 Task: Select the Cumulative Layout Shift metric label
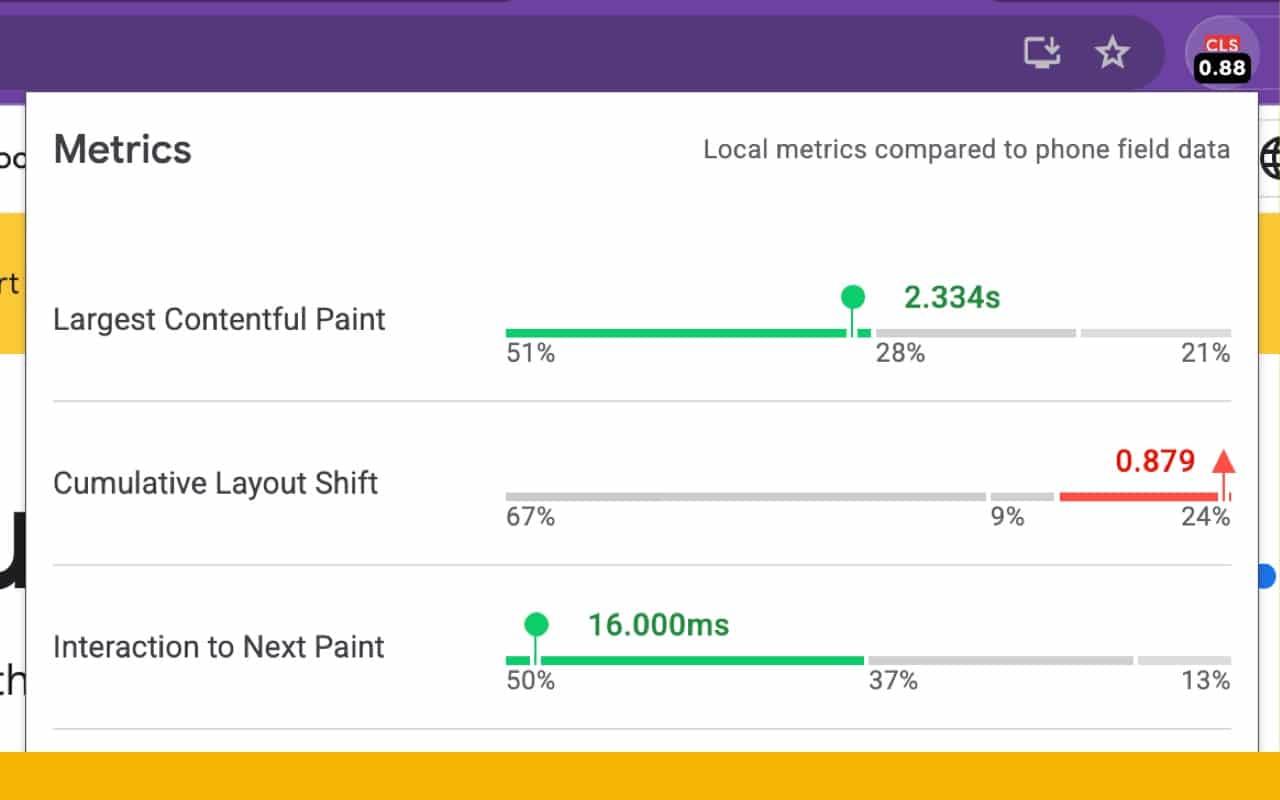coord(216,482)
